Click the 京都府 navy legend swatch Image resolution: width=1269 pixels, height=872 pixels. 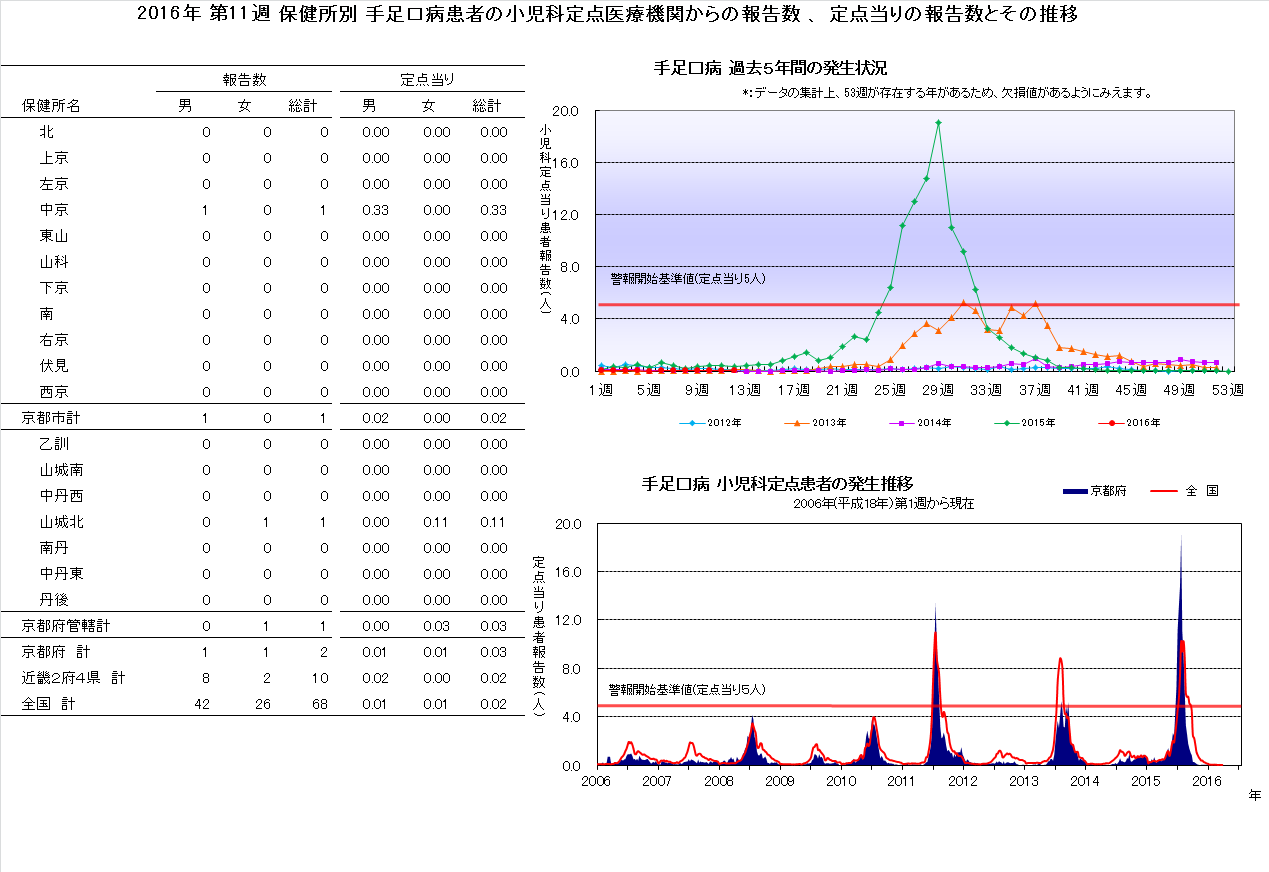[1073, 491]
